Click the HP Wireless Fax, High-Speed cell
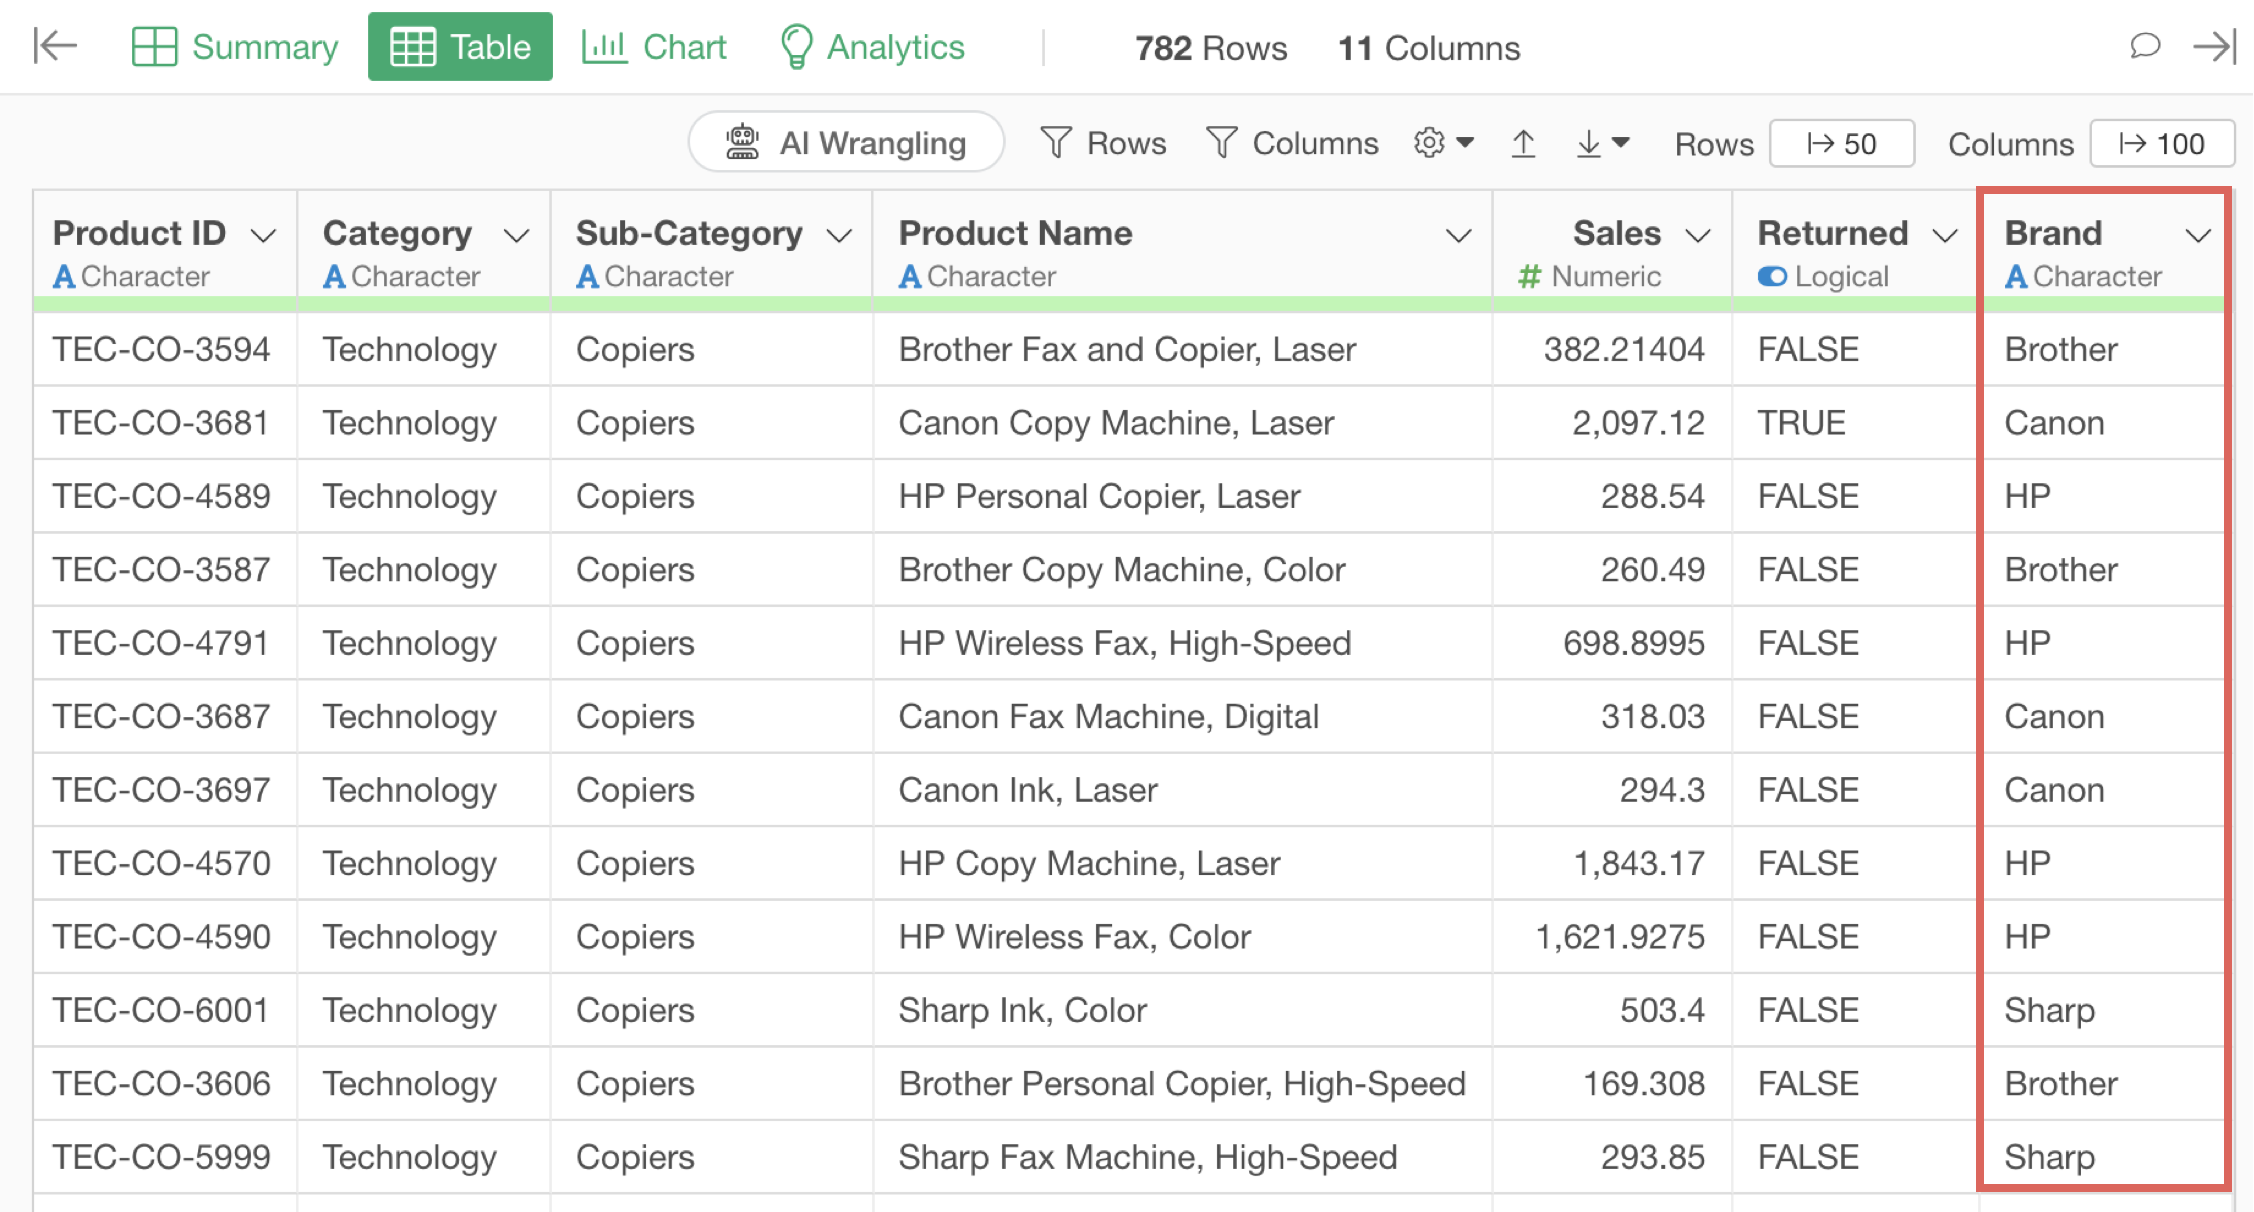Screen dimensions: 2254x1212 click(1183, 643)
